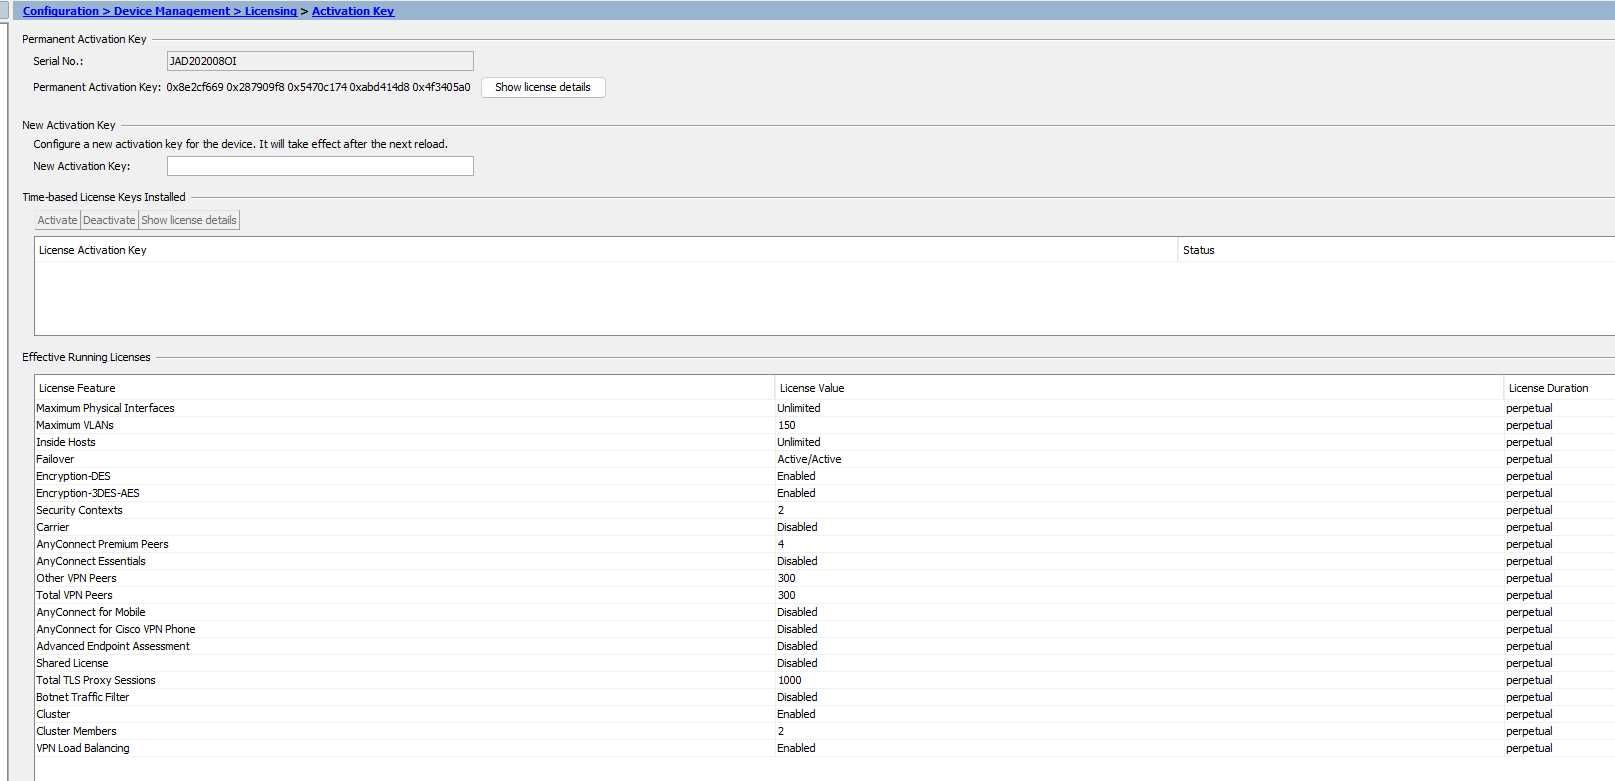The height and width of the screenshot is (781, 1615).
Task: Select the Shared License row
Action: pyautogui.click(x=825, y=663)
